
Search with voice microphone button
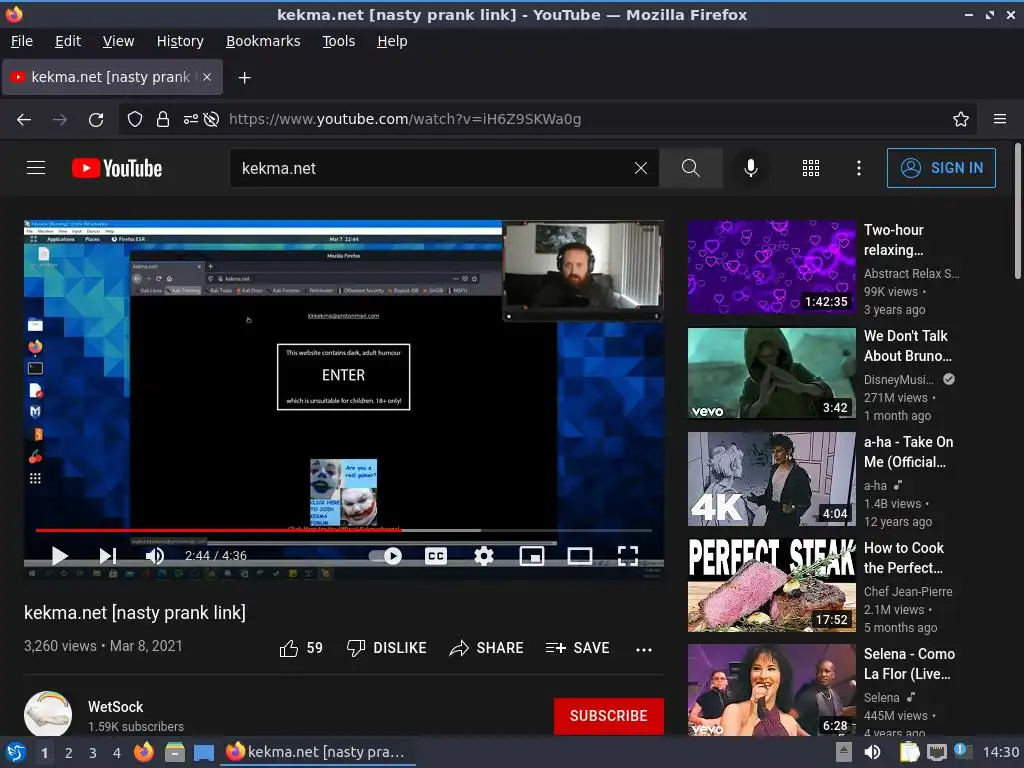click(751, 168)
